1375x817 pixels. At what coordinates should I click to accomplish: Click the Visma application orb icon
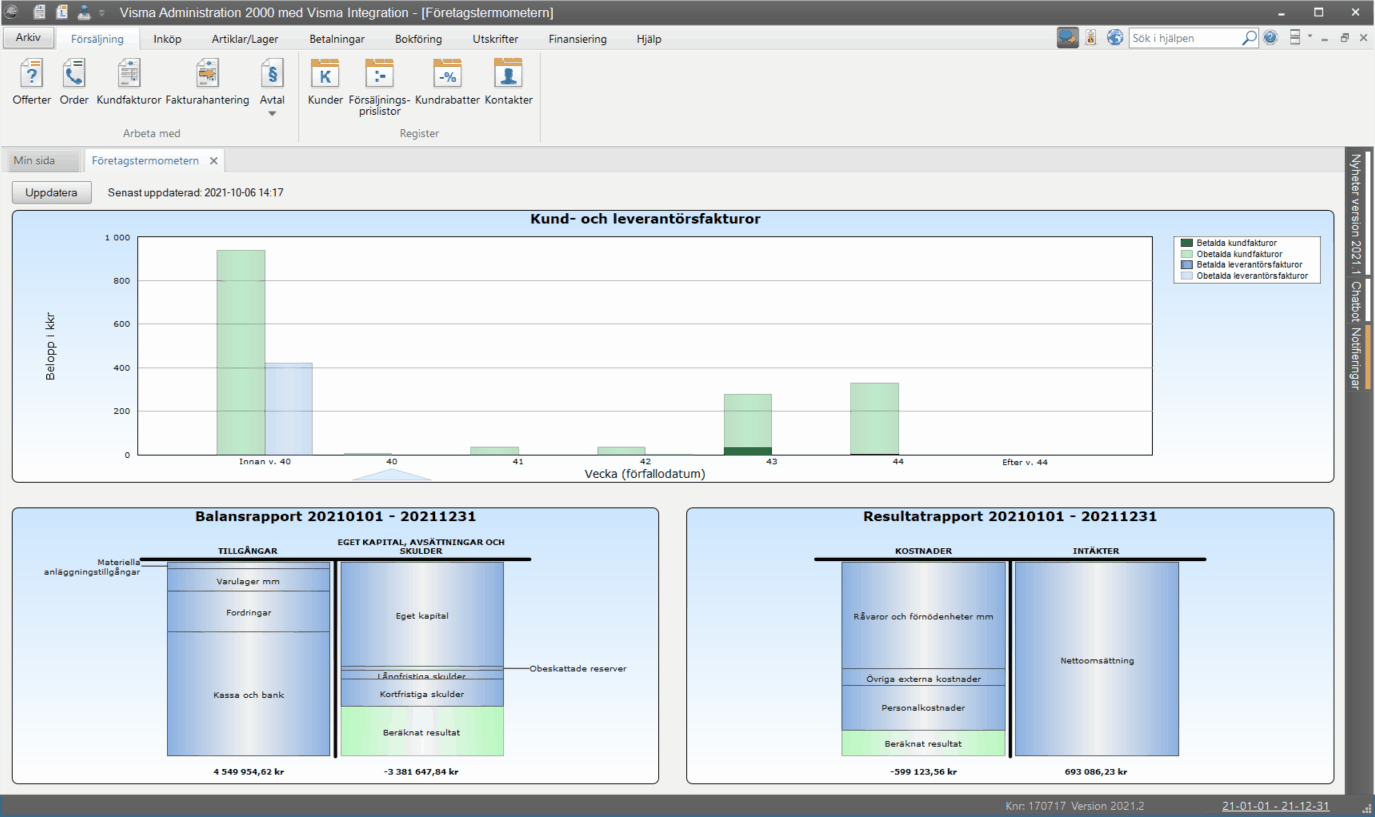pos(12,12)
